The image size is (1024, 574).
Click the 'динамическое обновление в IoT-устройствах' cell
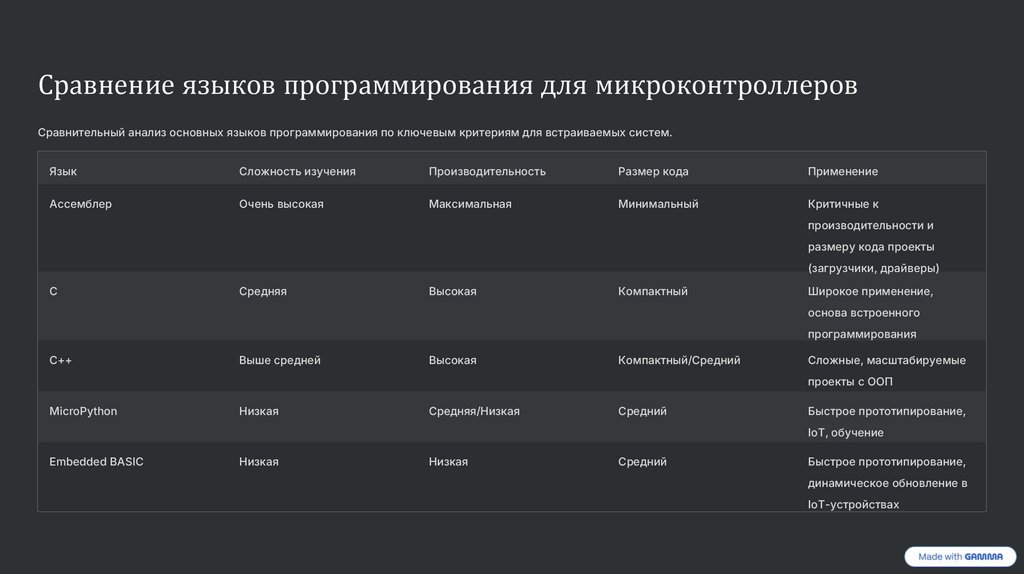888,483
